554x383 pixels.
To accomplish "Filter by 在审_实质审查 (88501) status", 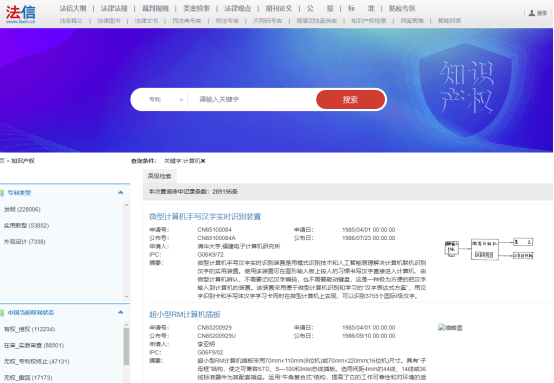I will tap(34, 346).
